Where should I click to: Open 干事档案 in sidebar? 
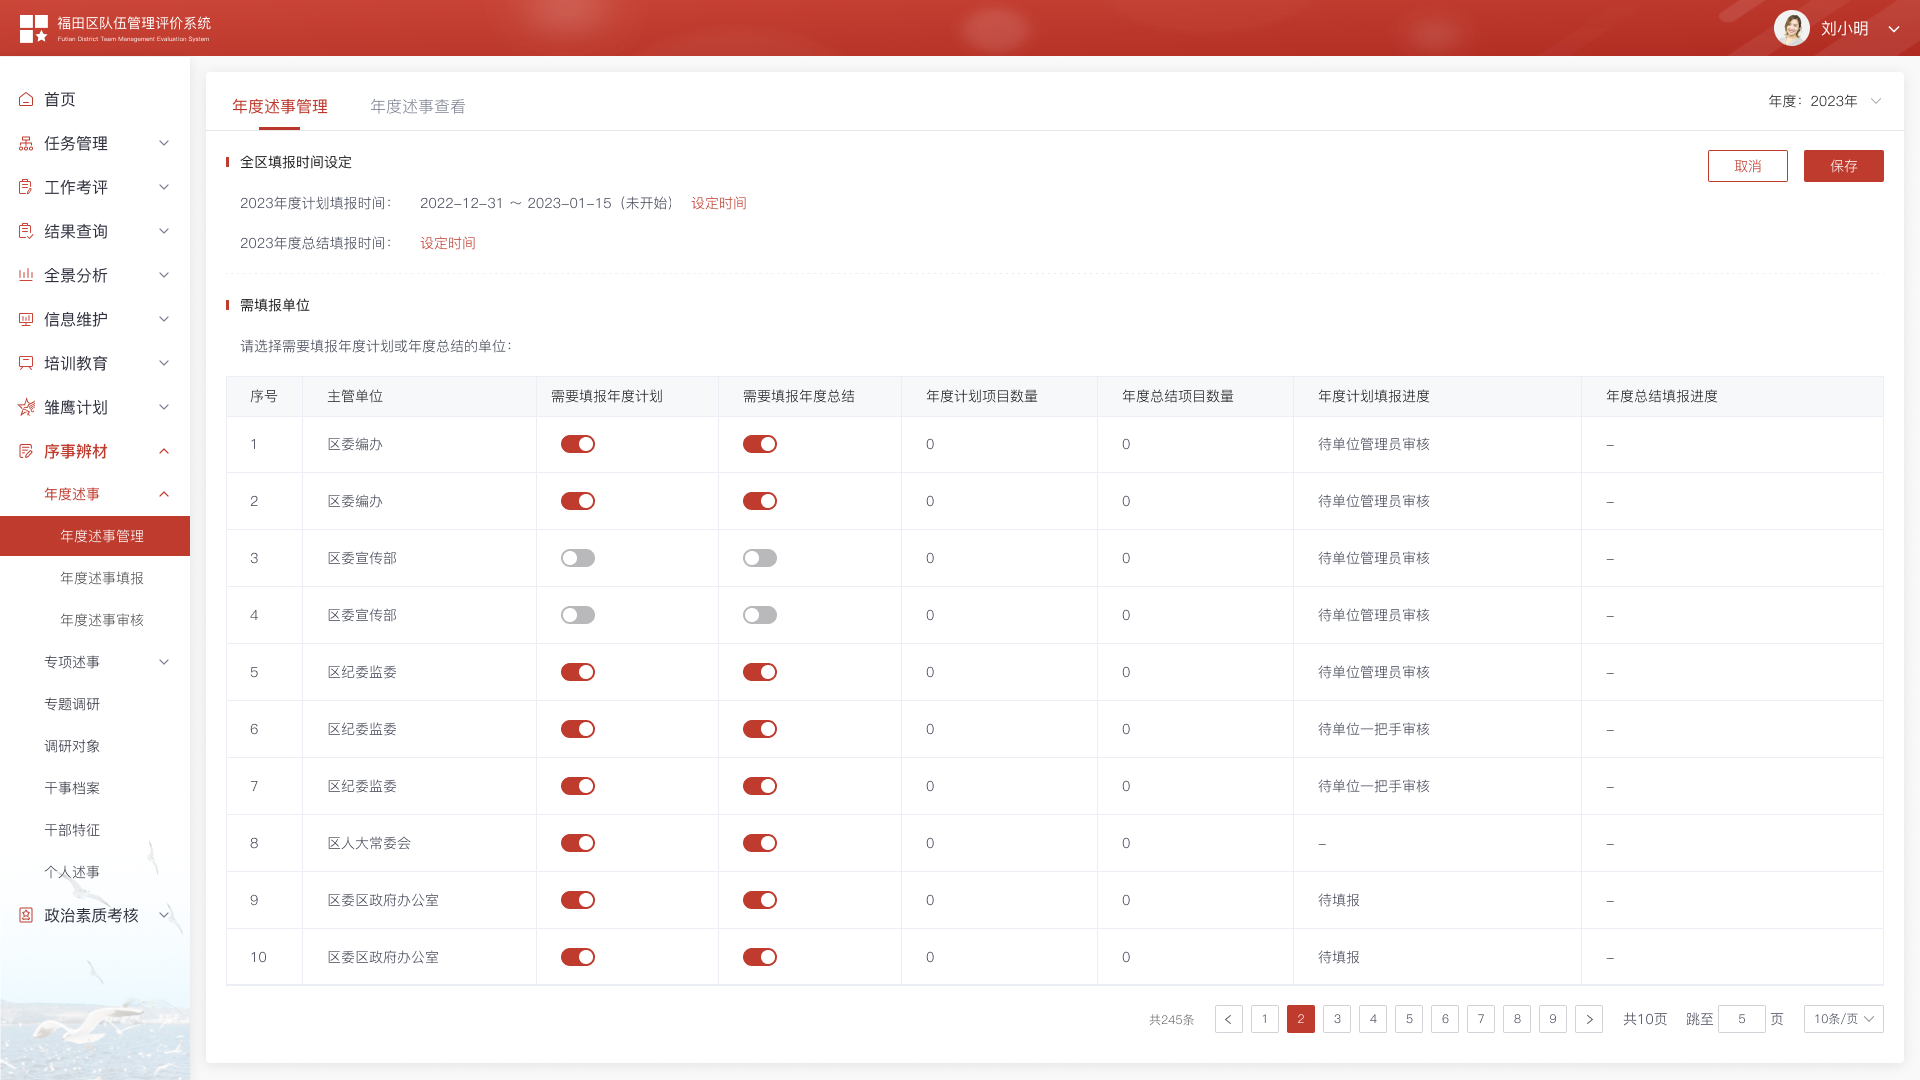(x=72, y=788)
